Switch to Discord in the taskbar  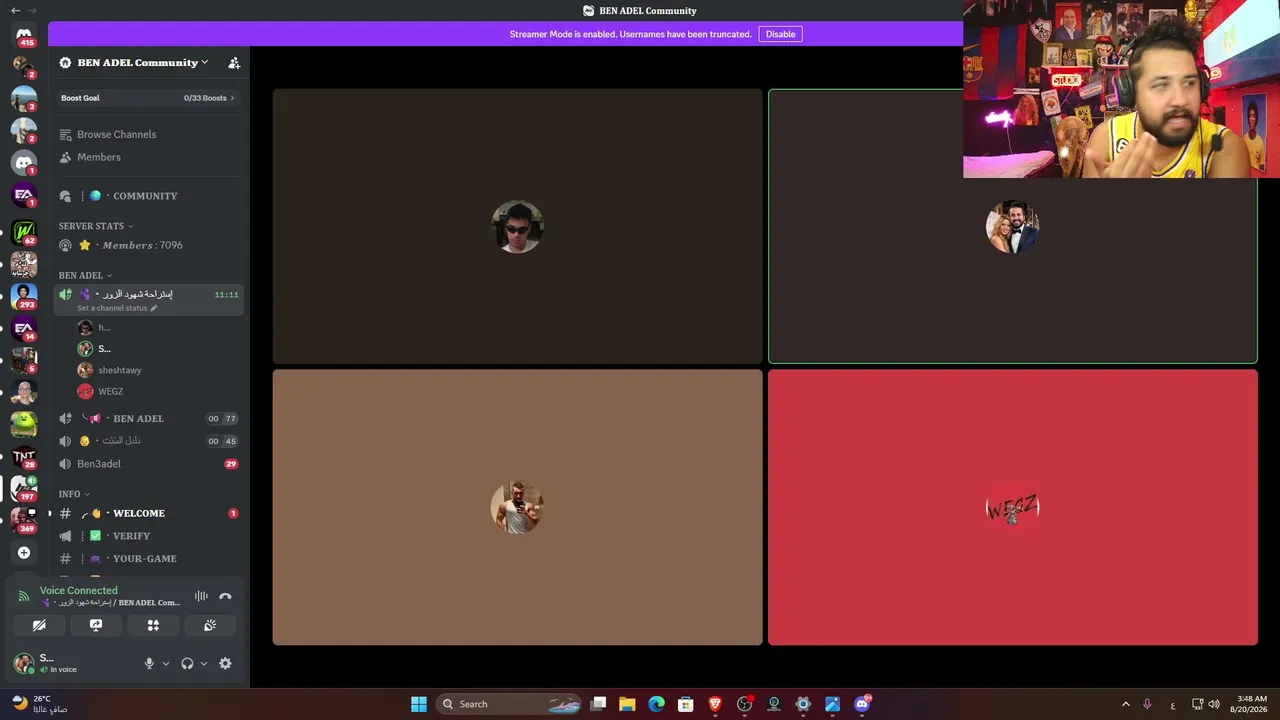click(x=862, y=704)
